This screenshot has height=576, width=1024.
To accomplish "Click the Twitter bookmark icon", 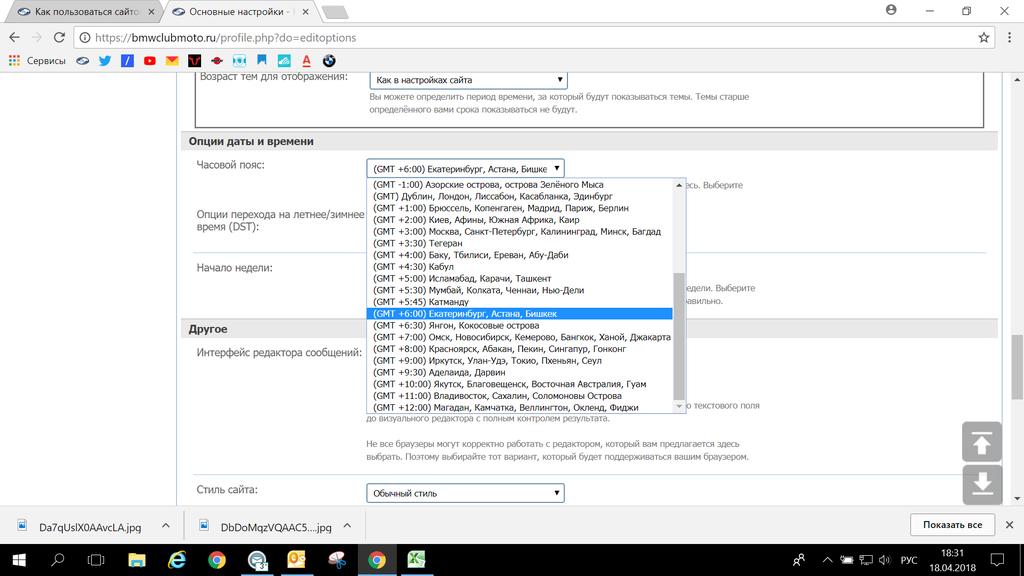I will 105,60.
